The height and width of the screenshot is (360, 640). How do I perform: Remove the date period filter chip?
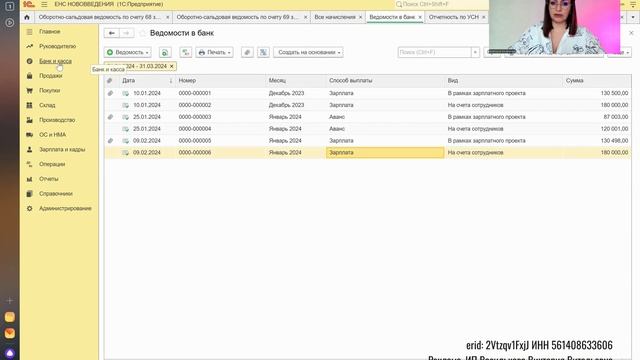172,66
